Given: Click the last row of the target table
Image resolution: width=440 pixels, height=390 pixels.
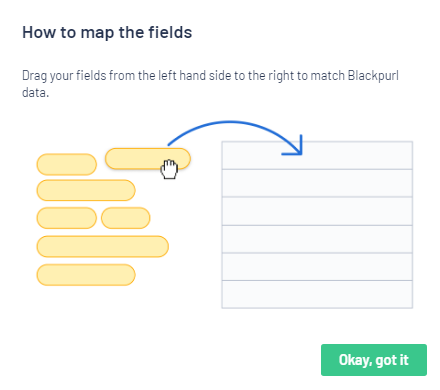Looking at the screenshot, I should point(317,294).
